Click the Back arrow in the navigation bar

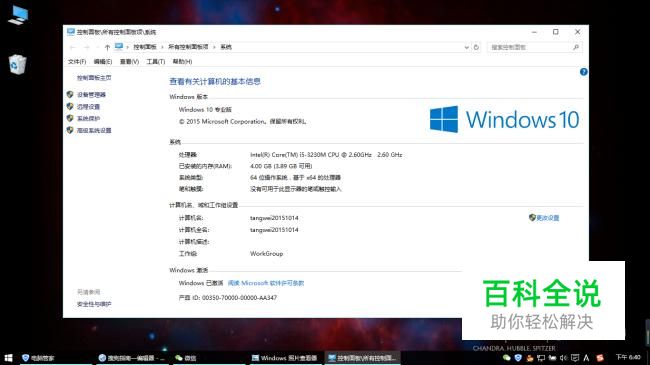tap(73, 47)
